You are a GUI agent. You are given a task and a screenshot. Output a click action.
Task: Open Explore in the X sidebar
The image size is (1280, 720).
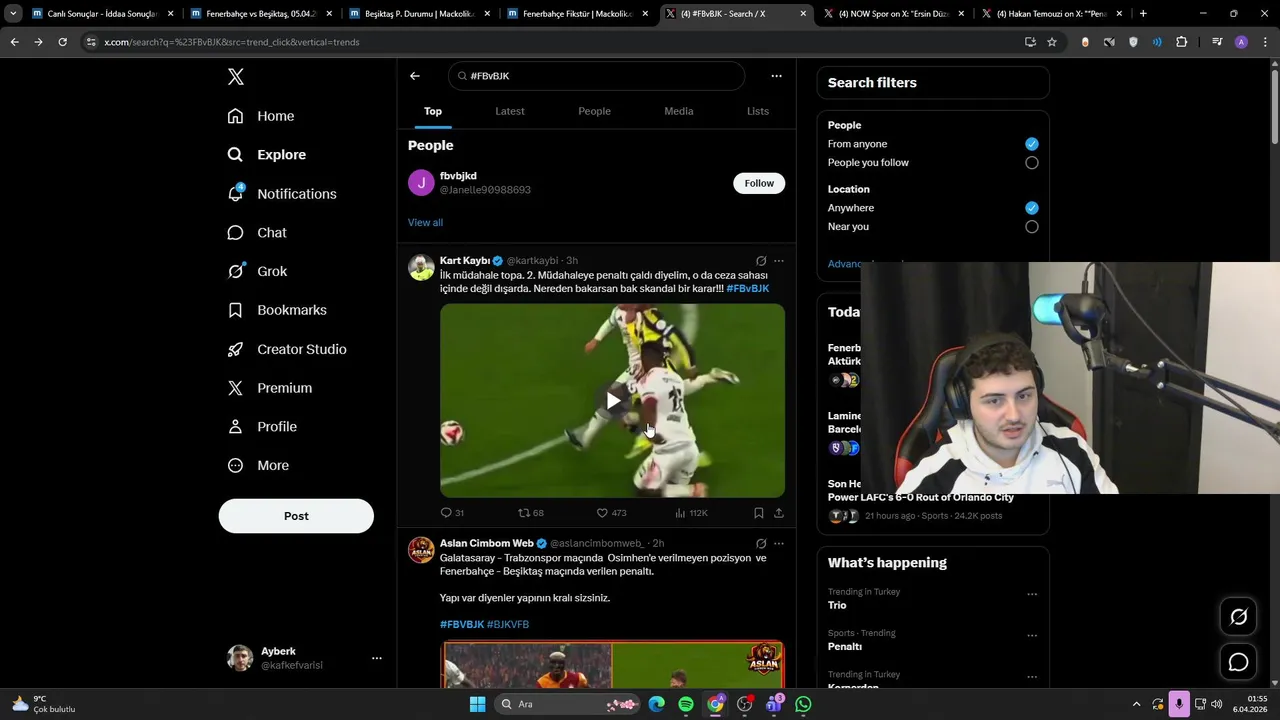point(267,155)
